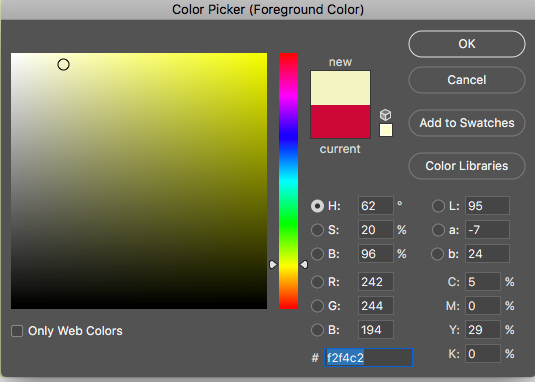Click the current red color swatch
This screenshot has height=382, width=535.
[x=340, y=121]
